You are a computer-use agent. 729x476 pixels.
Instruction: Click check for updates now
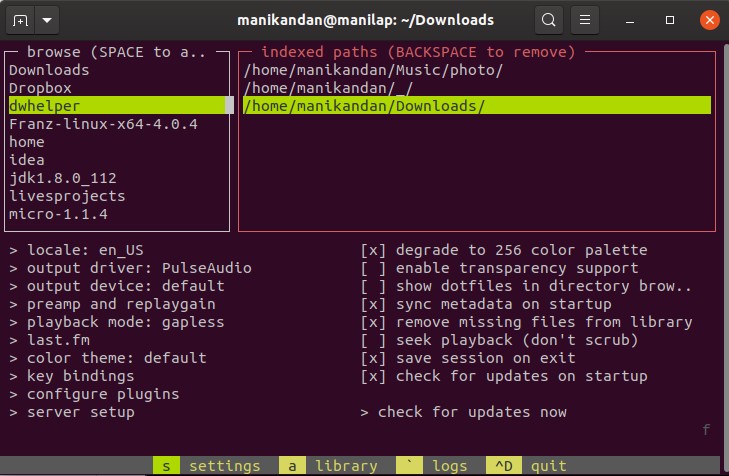tap(464, 412)
